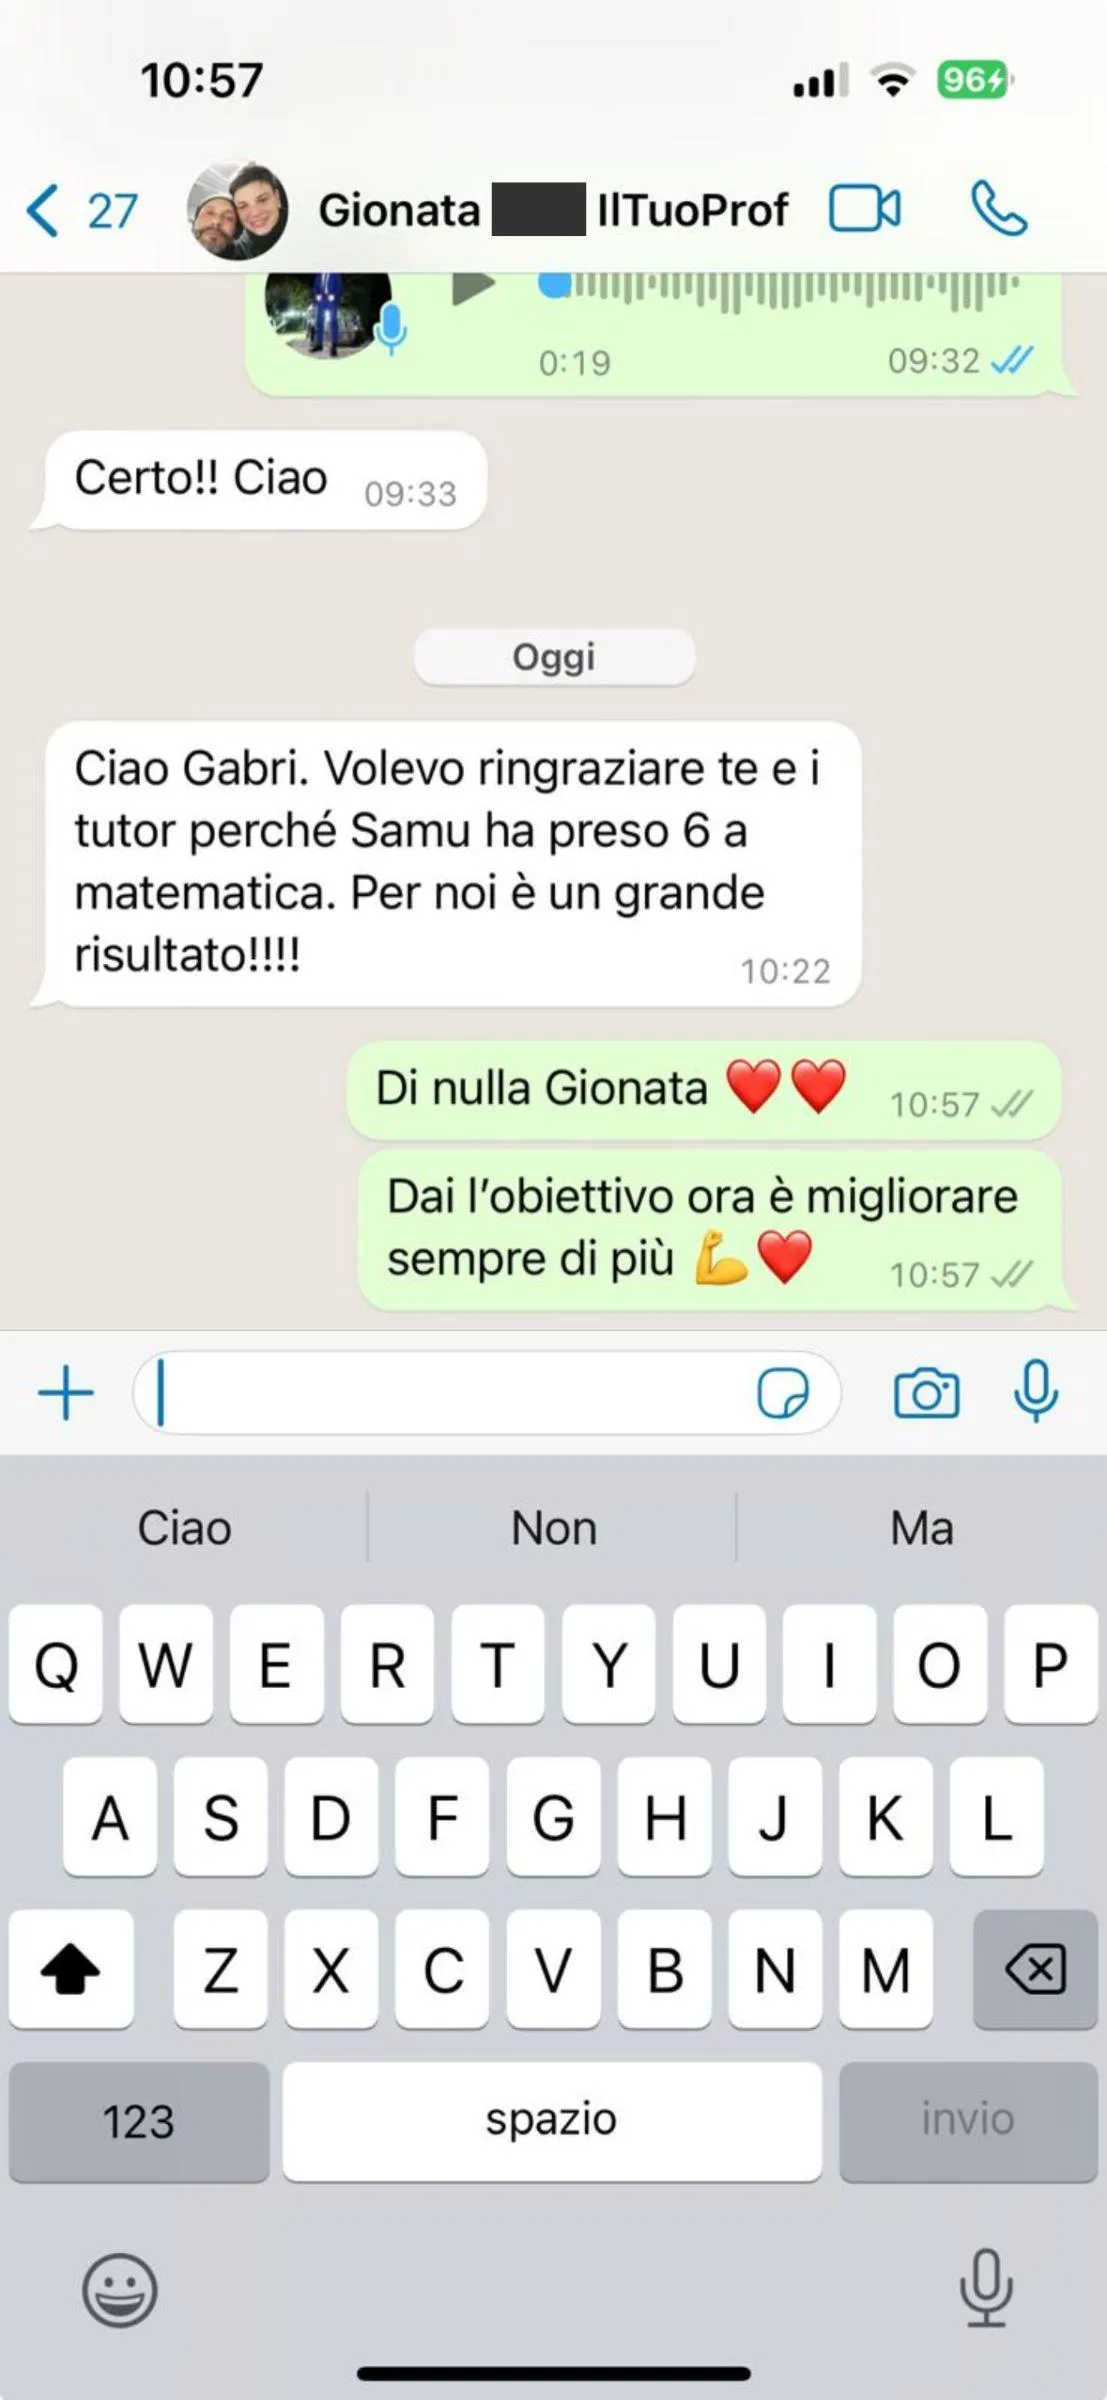Go back to the chat list
Image resolution: width=1107 pixels, height=2400 pixels.
80,210
